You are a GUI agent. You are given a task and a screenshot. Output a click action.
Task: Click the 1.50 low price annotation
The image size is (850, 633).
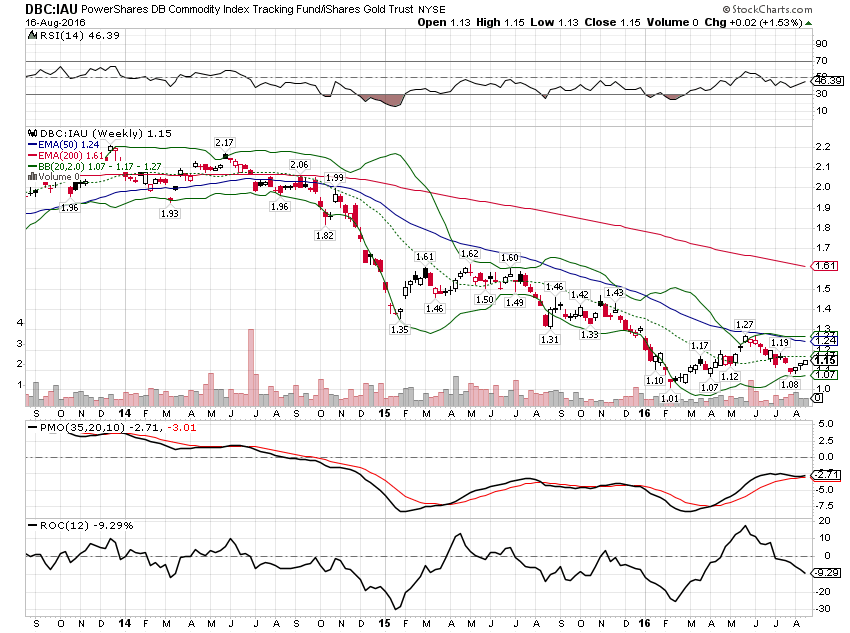(485, 300)
